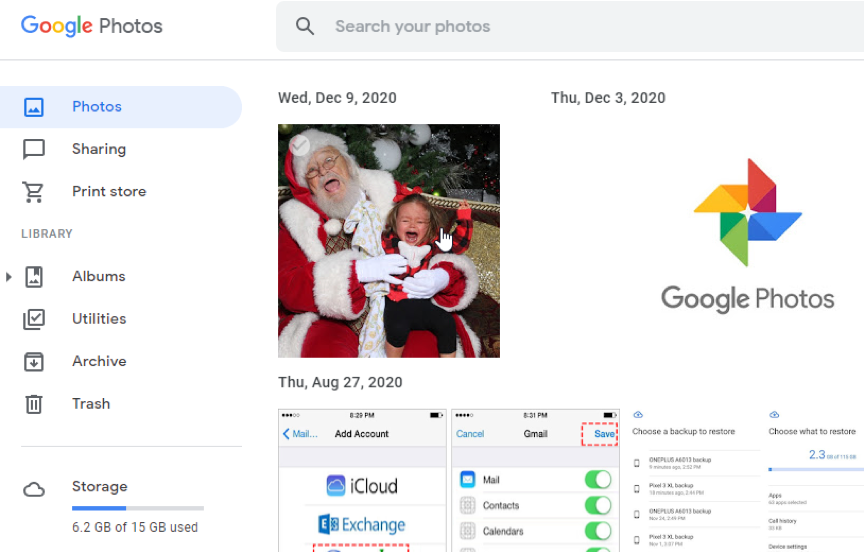The width and height of the screenshot is (864, 552).
Task: Click the Sharing speech bubble icon
Action: point(34,149)
